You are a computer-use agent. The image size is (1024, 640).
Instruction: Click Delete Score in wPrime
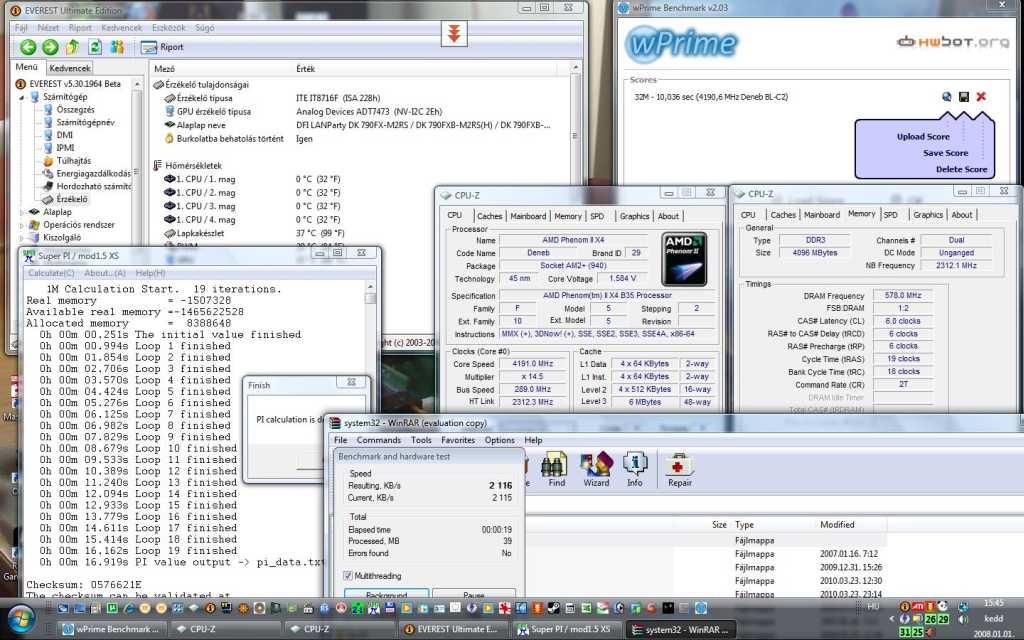(x=961, y=169)
